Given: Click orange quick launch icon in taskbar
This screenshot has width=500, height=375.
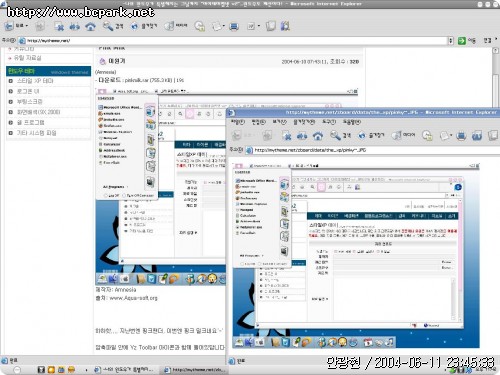Looking at the screenshot, I should point(51,369).
